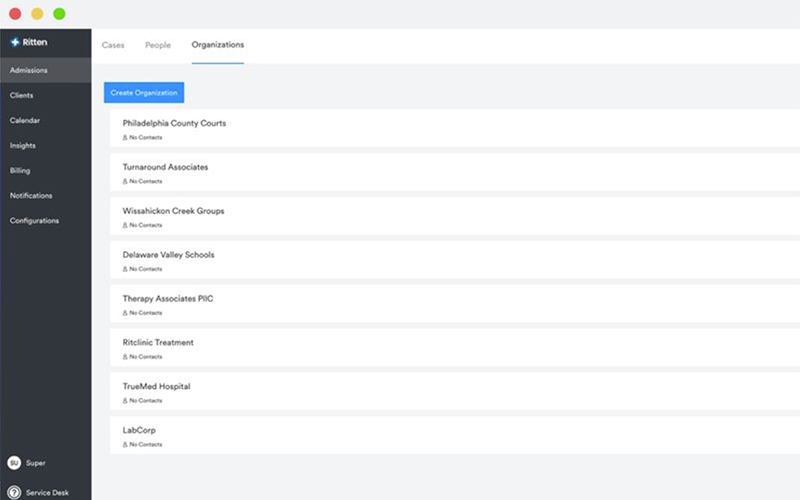This screenshot has height=500, width=800.
Task: Click contacts icon under TrueMed Hospital
Action: 125,401
